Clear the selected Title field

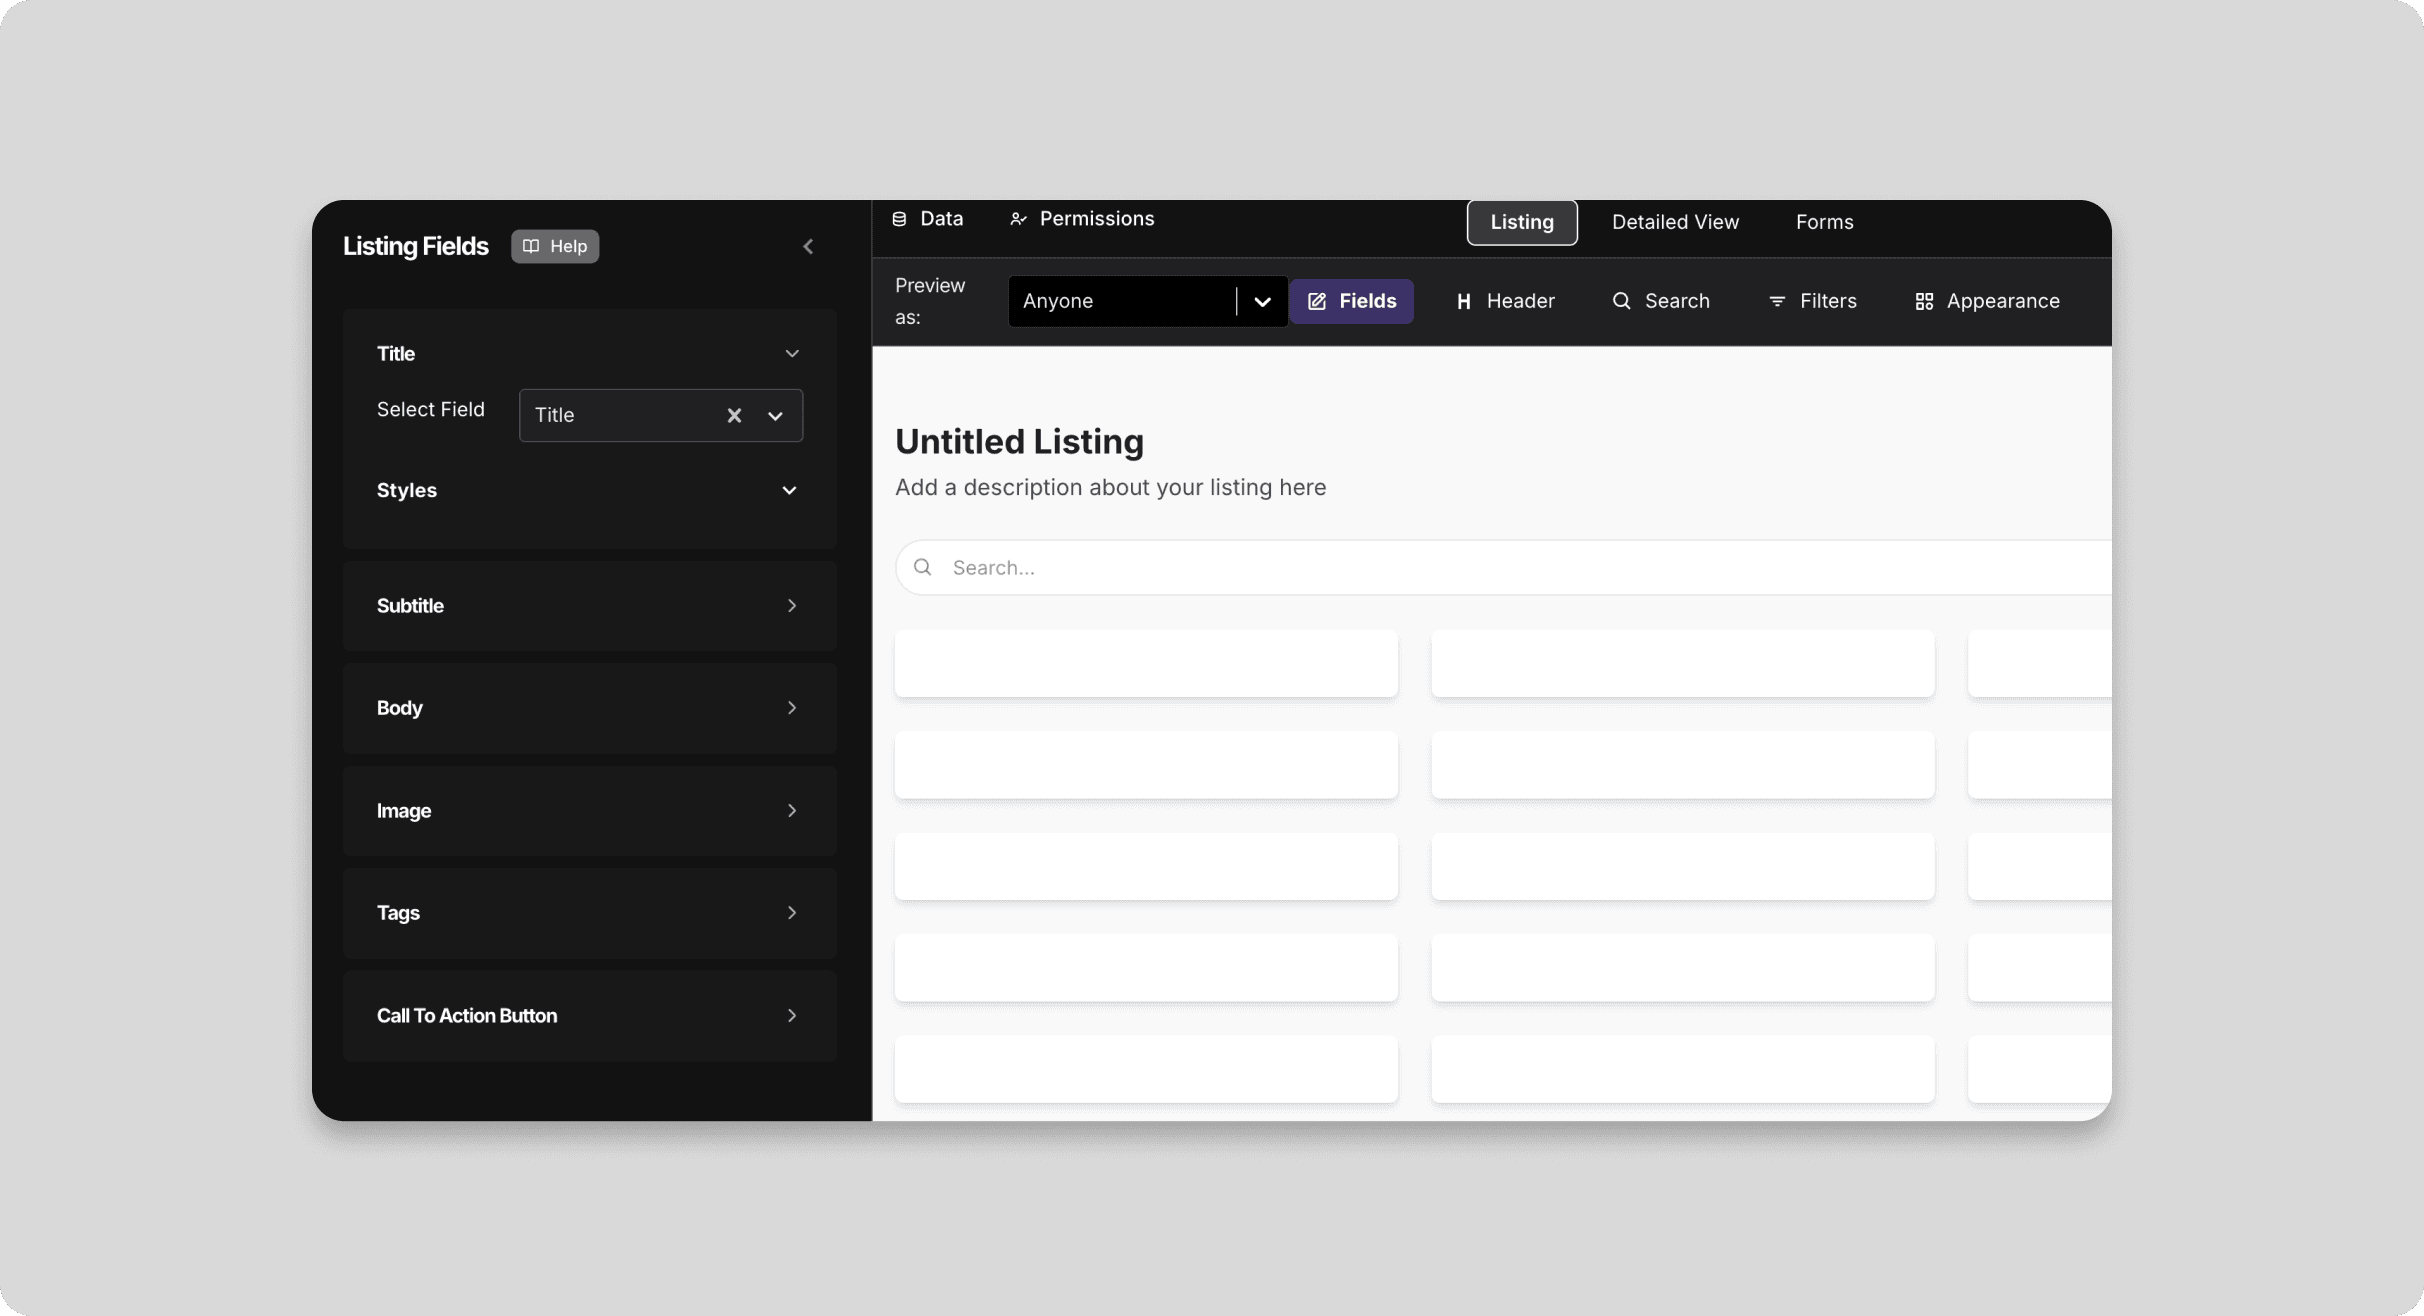tap(734, 416)
